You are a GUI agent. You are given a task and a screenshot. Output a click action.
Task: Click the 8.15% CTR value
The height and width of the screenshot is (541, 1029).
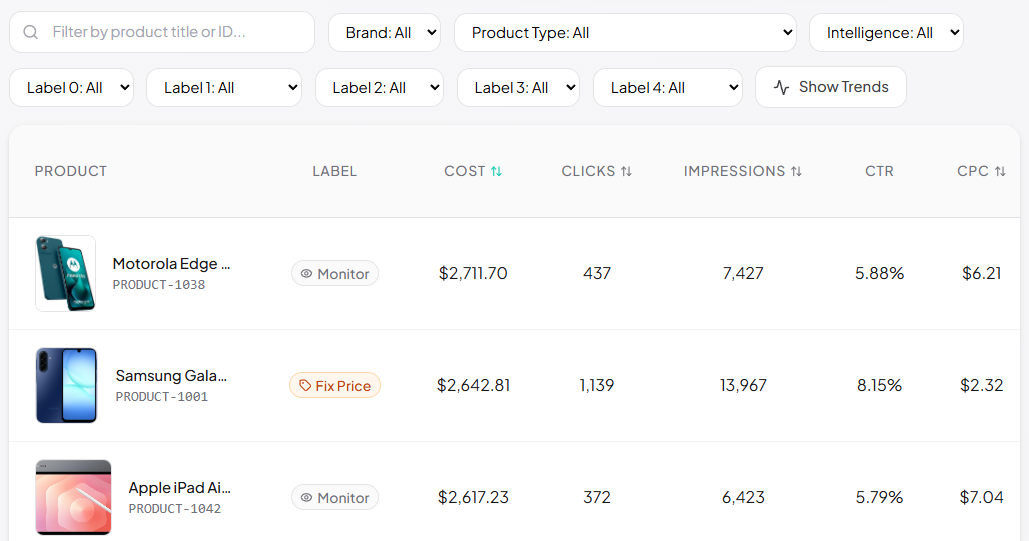879,385
